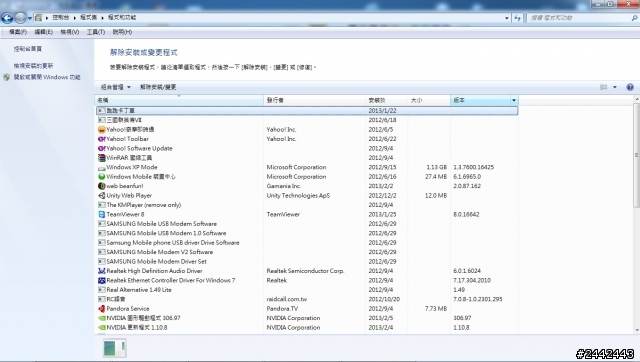Image resolution: width=640 pixels, height=362 pixels.
Task: Open the View (V) menu
Action: point(69,32)
